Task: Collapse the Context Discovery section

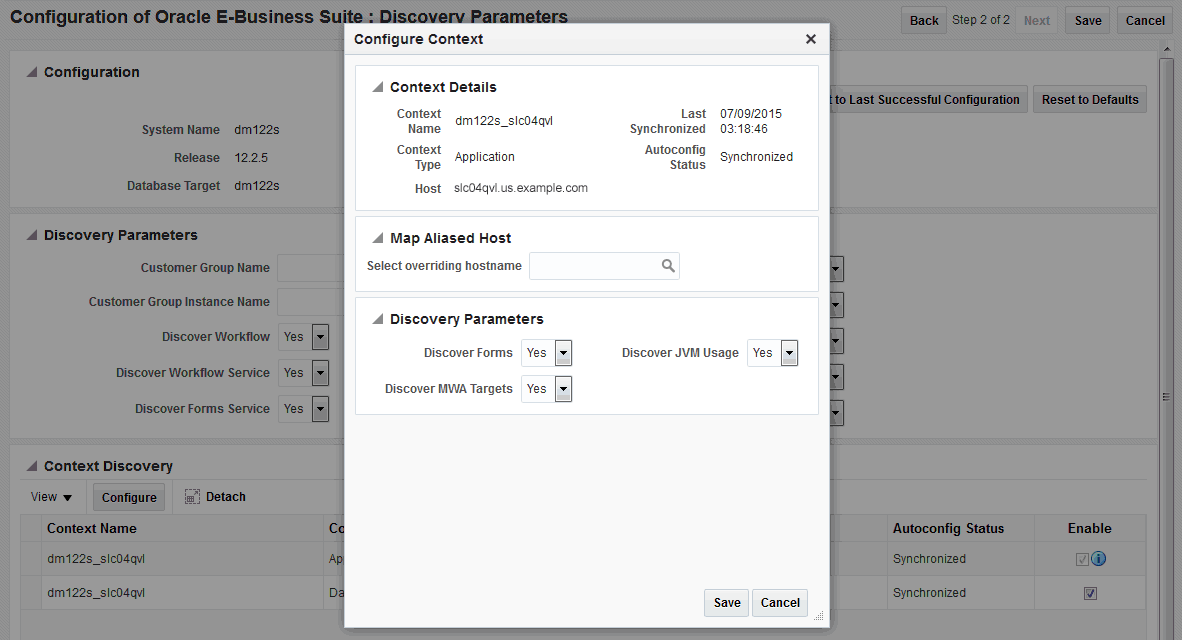Action: point(32,467)
